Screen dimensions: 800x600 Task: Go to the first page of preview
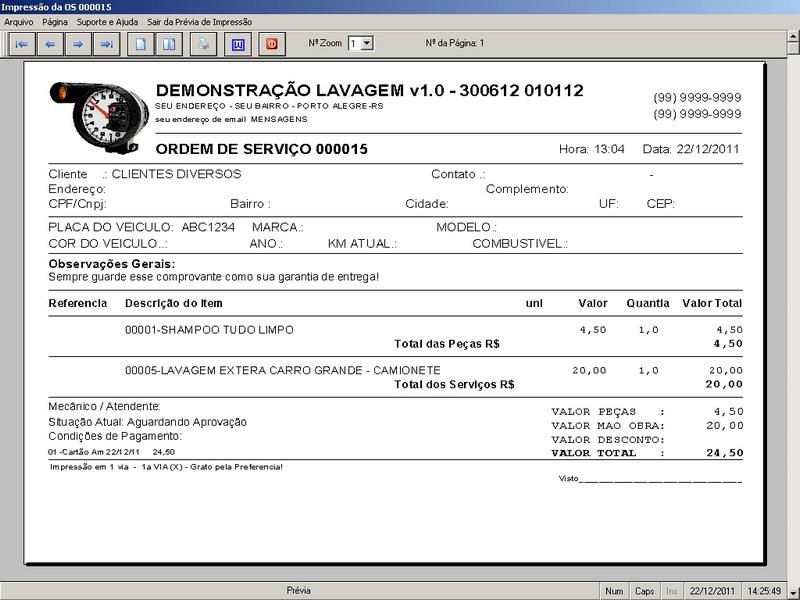[x=21, y=44]
